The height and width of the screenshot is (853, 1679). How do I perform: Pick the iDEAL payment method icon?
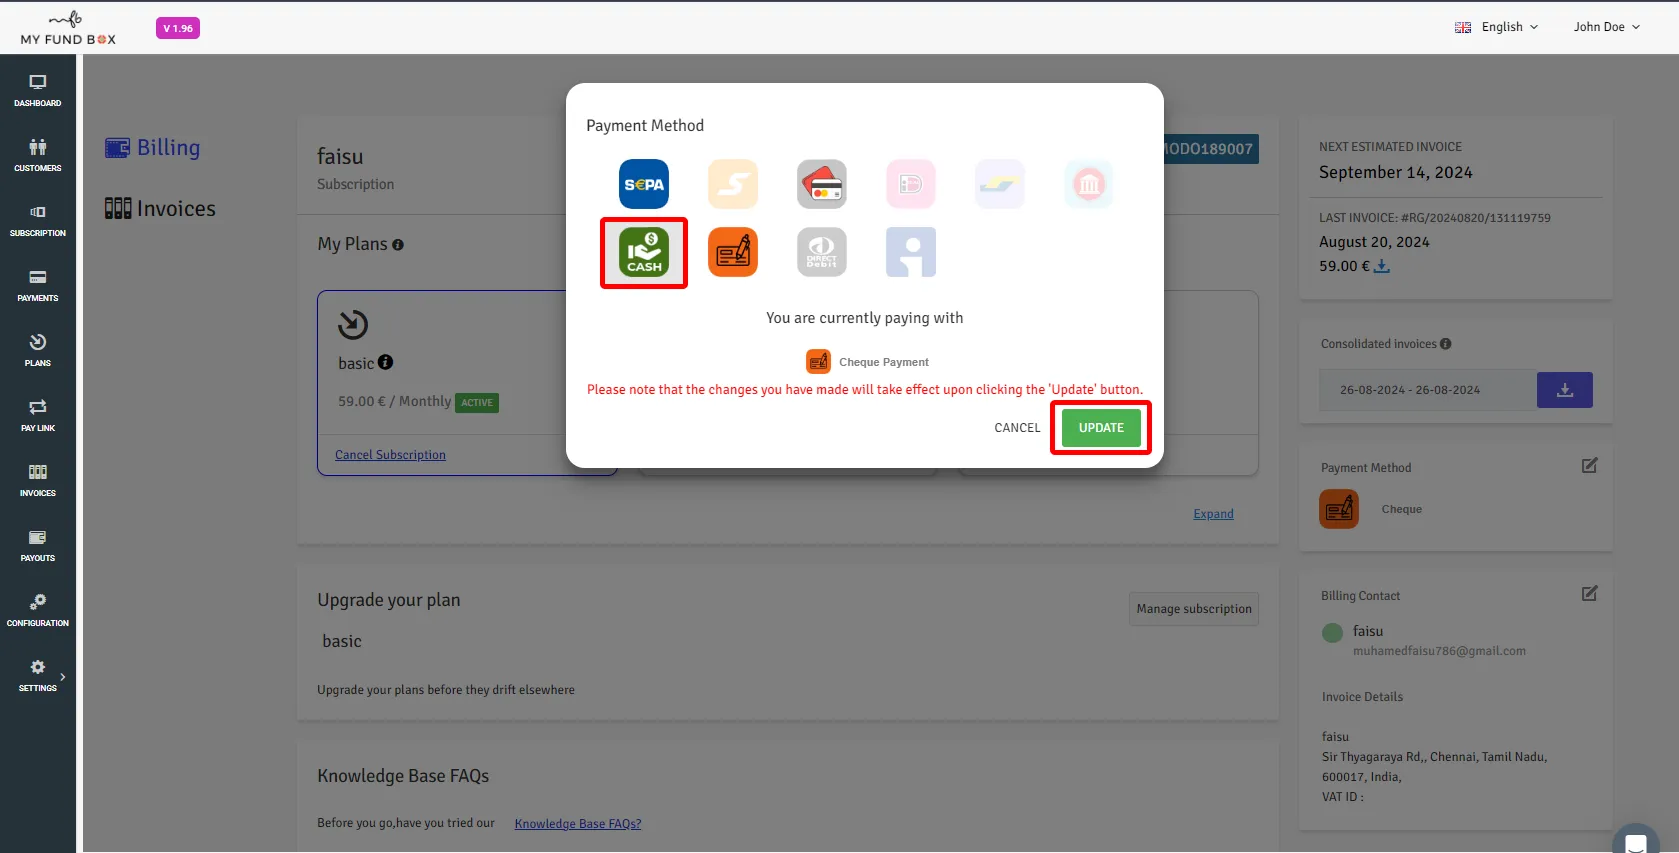click(x=911, y=184)
